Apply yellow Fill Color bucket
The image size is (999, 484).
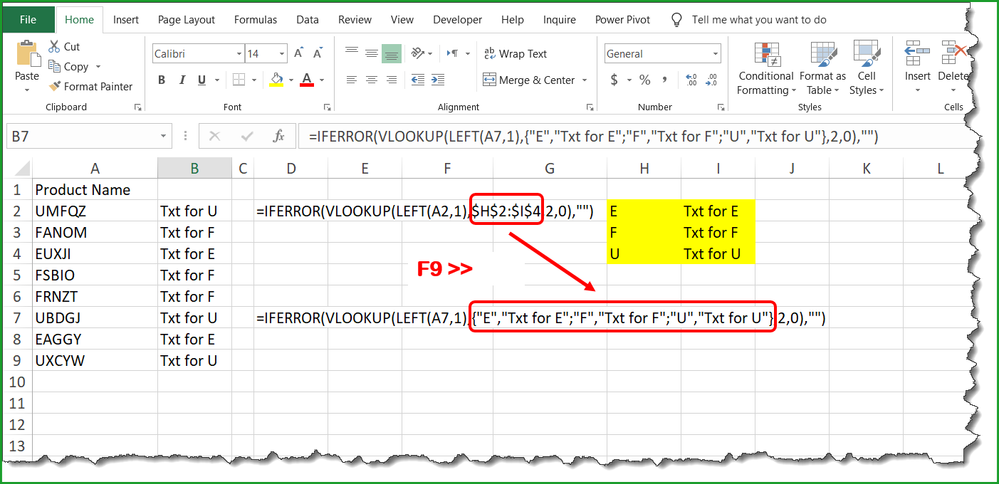[277, 80]
